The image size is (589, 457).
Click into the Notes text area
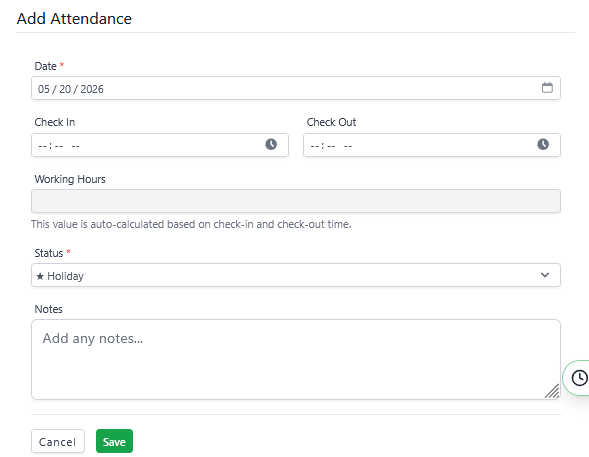pos(296,359)
